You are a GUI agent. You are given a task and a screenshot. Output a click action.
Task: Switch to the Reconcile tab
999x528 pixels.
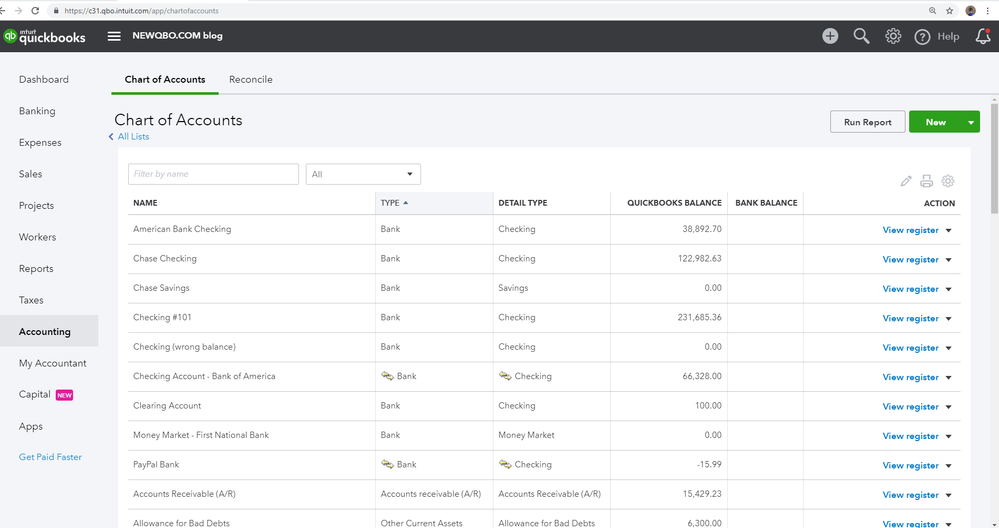[x=250, y=80]
